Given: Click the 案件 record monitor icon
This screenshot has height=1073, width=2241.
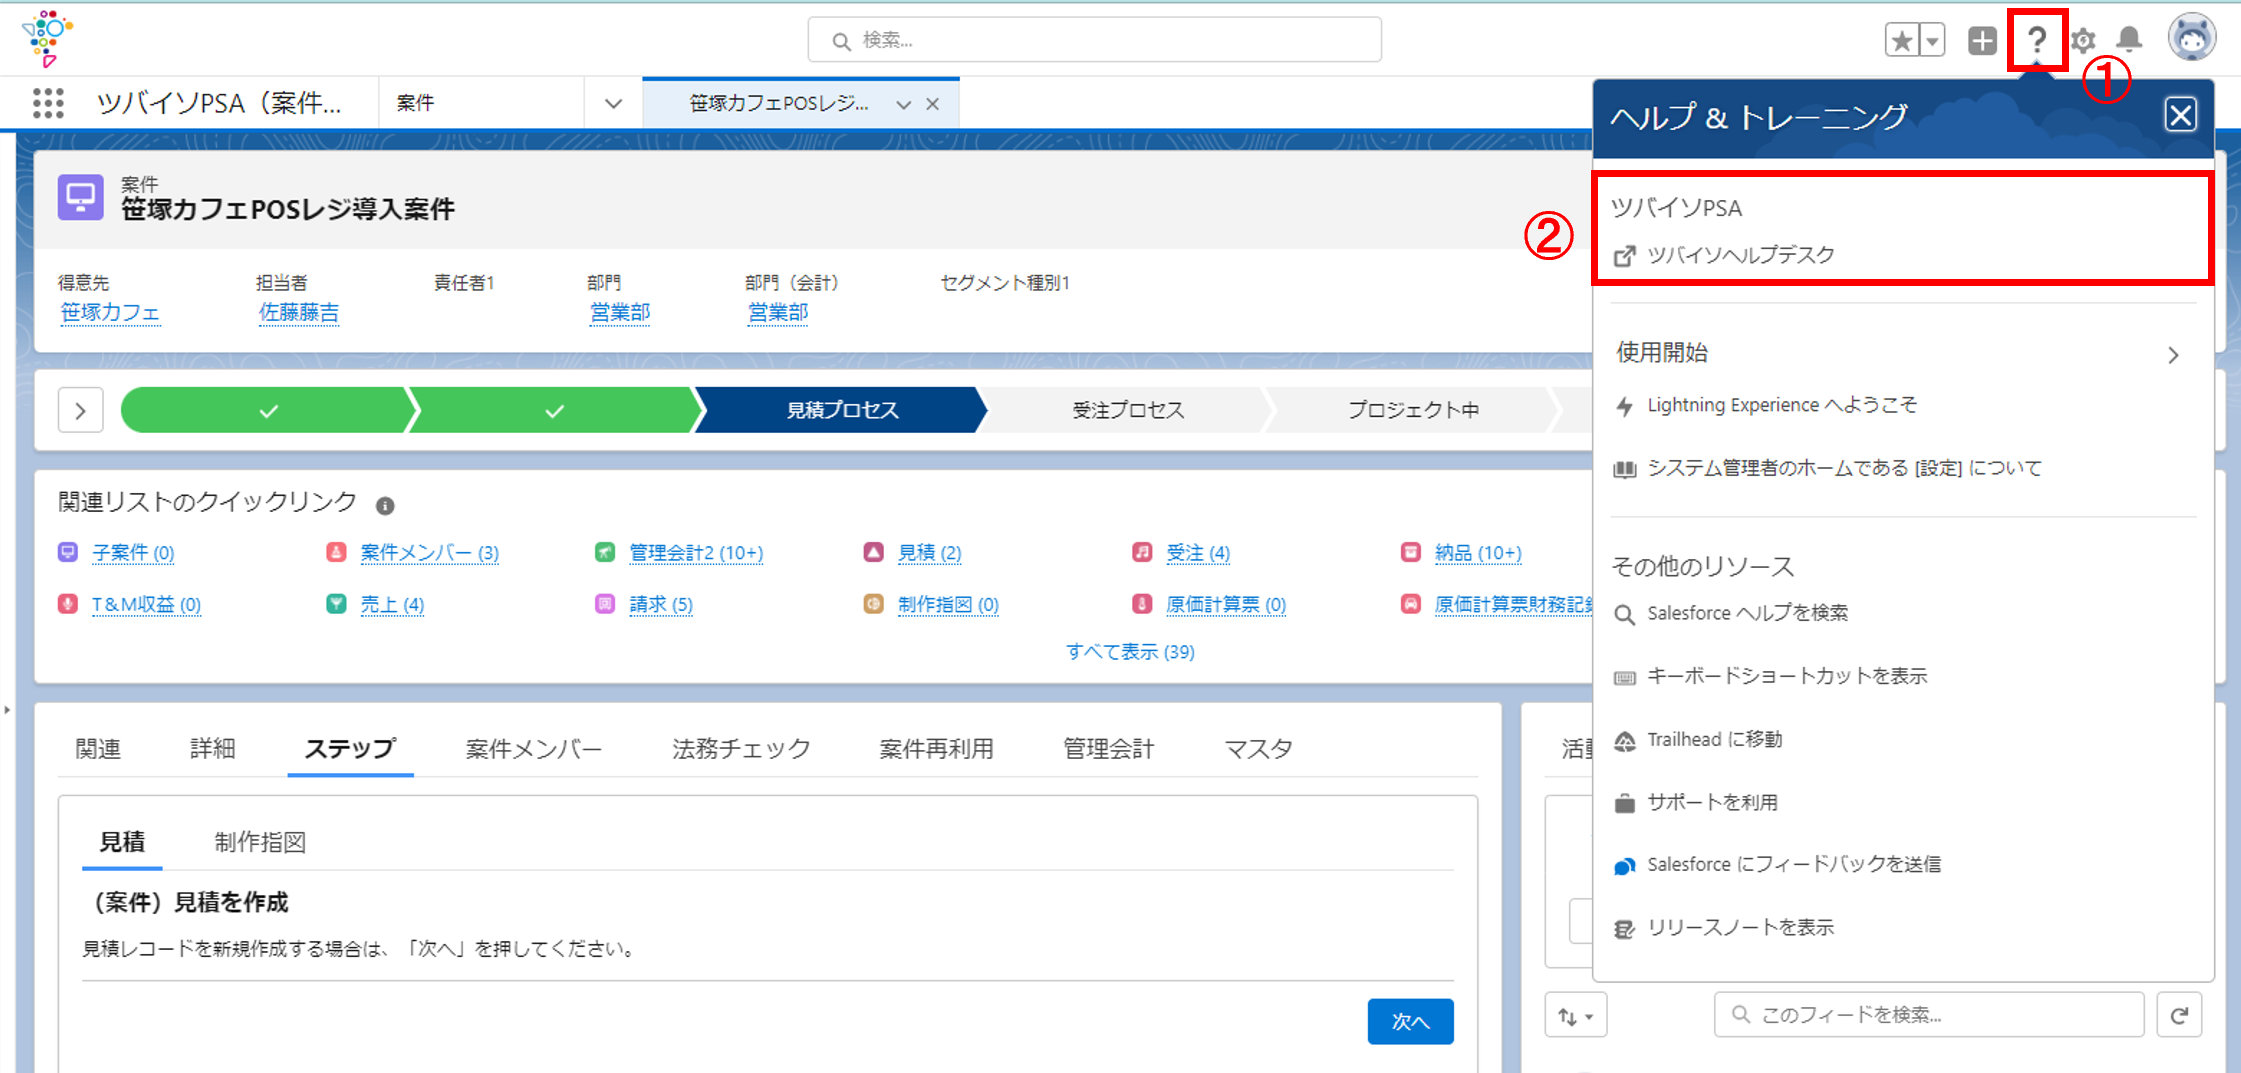Looking at the screenshot, I should pos(80,196).
